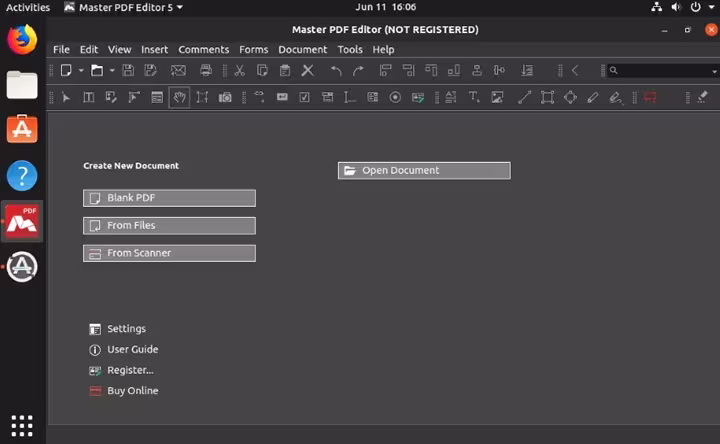Click the Undo arrow icon
720x444 pixels.
point(336,70)
